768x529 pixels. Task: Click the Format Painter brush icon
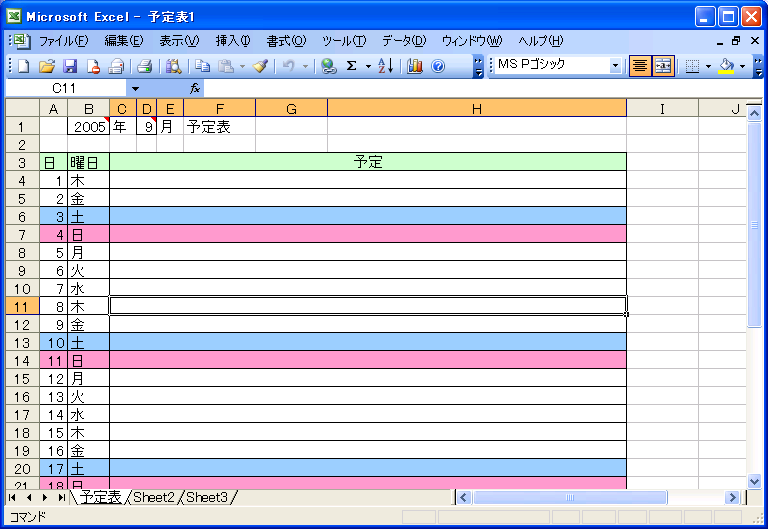[260, 66]
